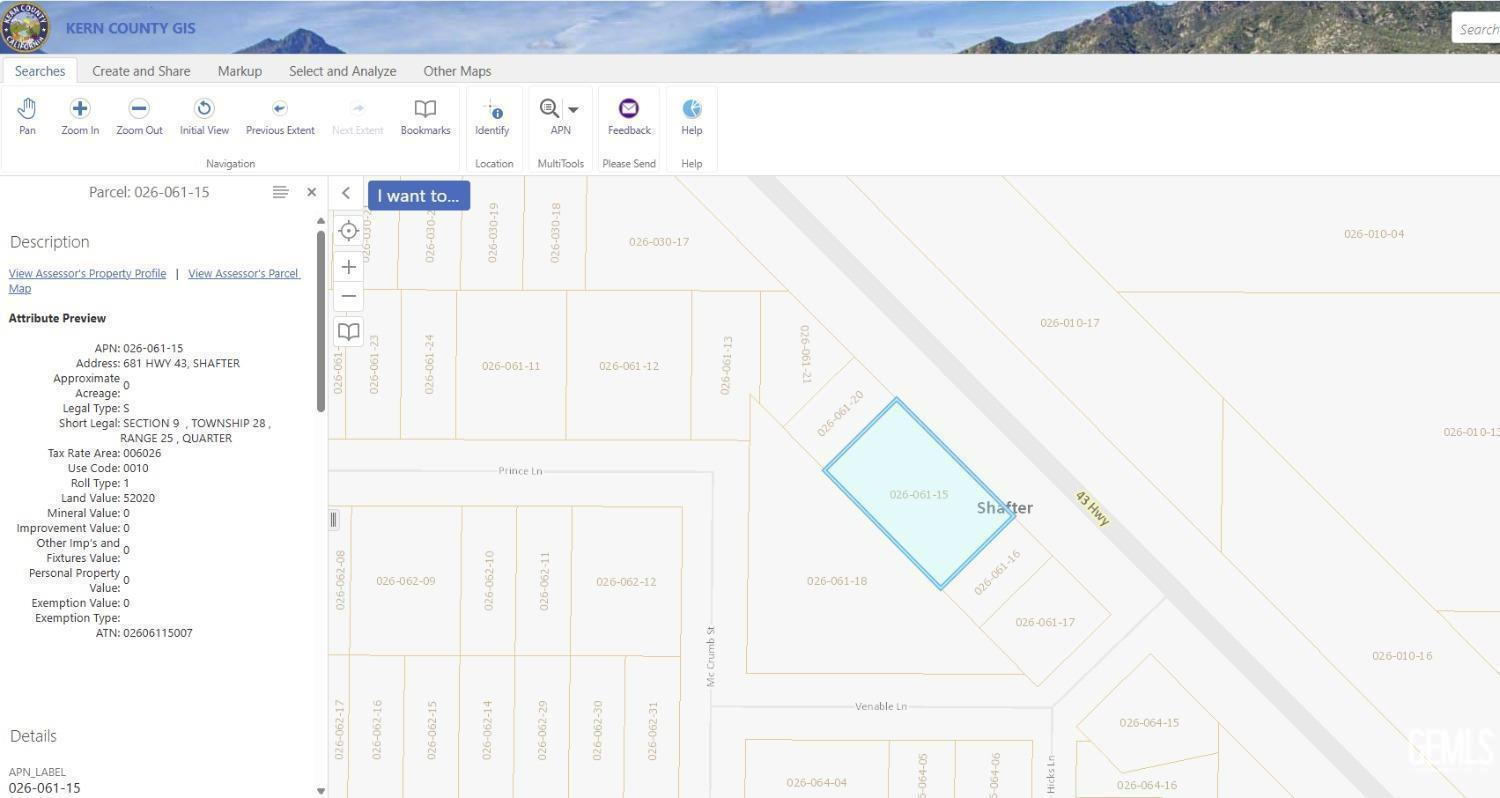Select highlighted parcel 026-061-15 on map

point(919,494)
